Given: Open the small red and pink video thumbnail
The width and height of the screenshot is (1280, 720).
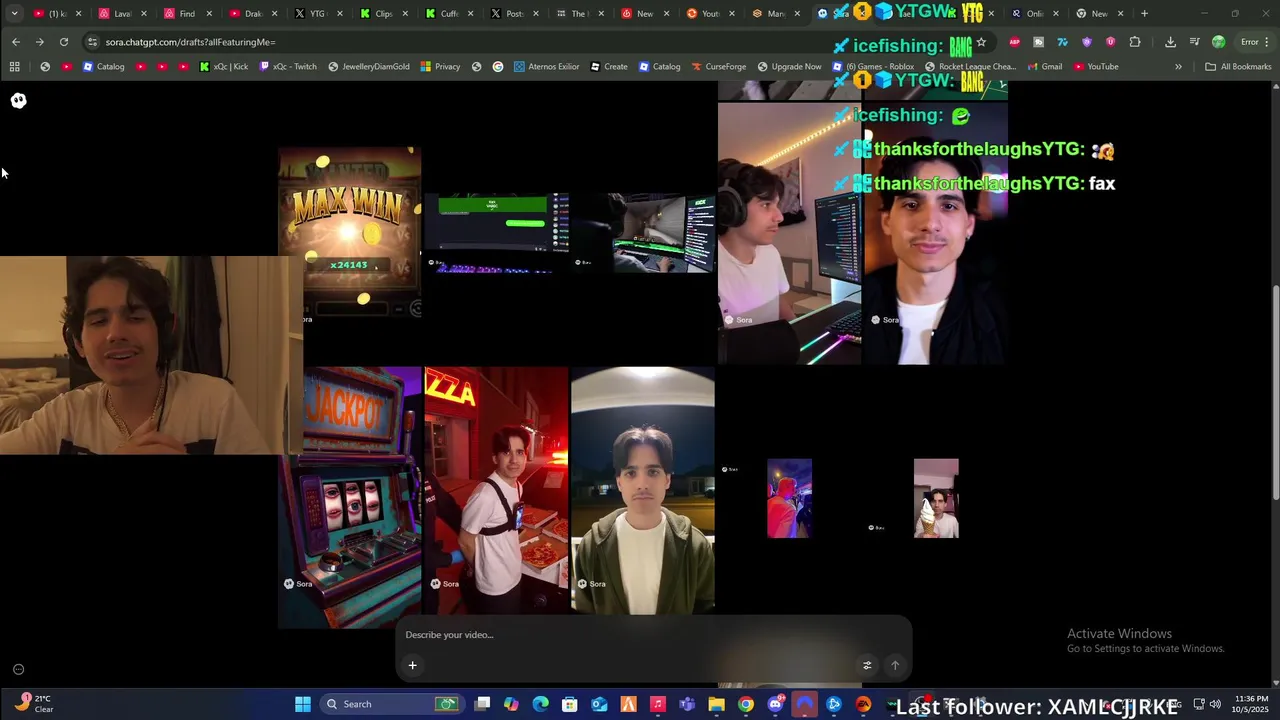Looking at the screenshot, I should coord(789,498).
